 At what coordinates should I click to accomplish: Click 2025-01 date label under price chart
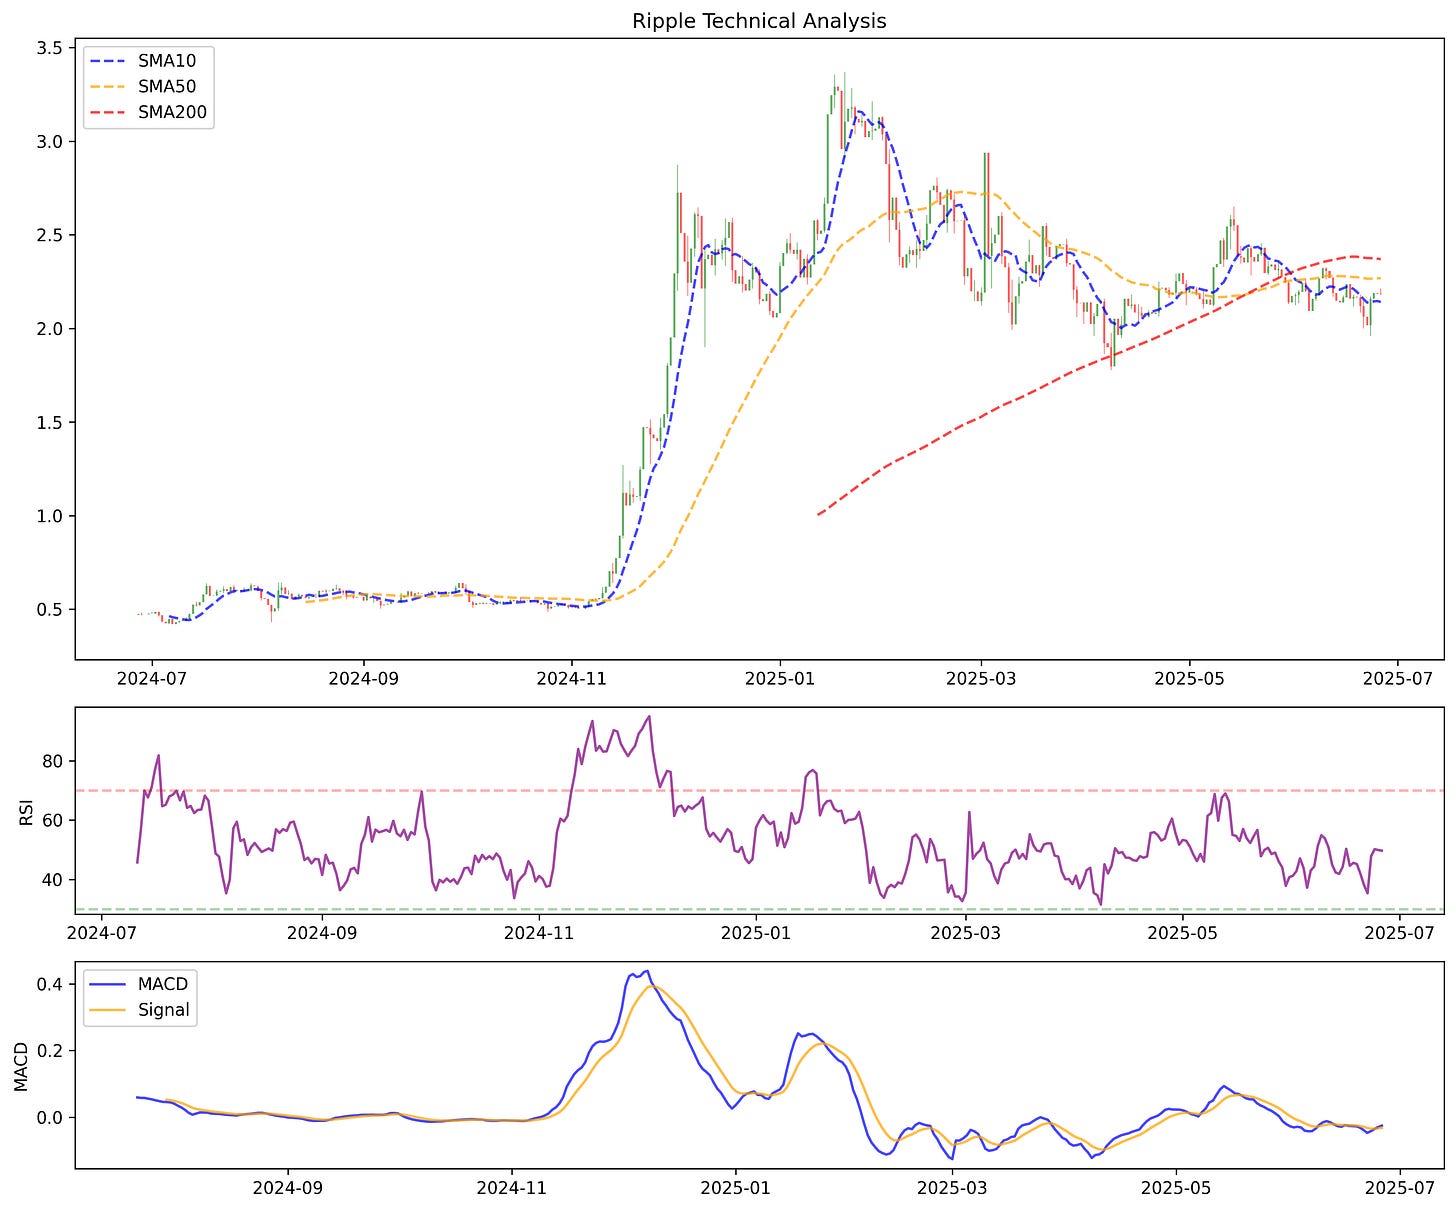780,680
